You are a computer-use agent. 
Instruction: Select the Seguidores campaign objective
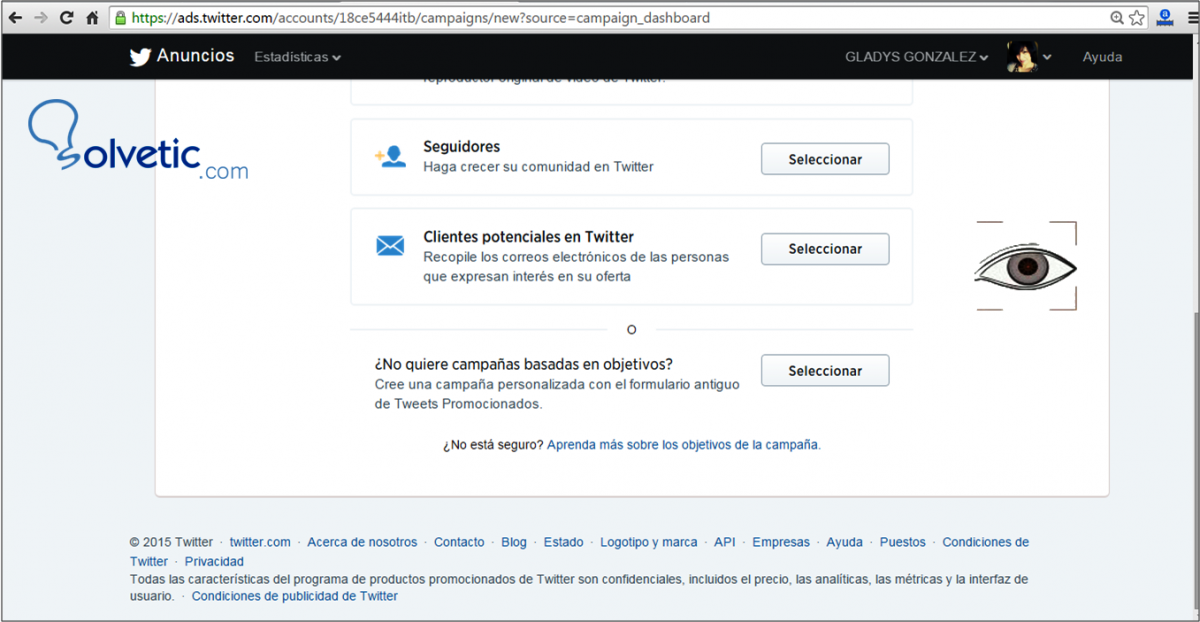click(825, 159)
